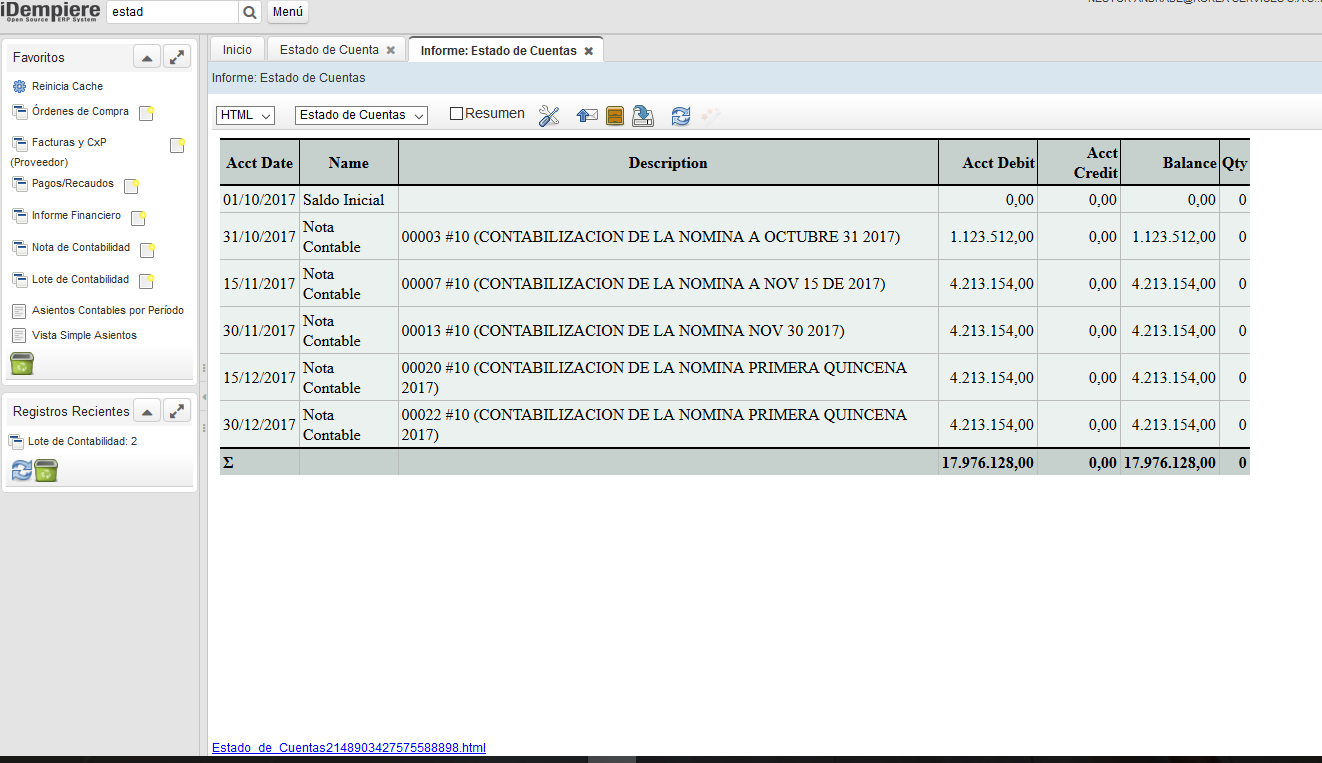Open the HTML format dropdown
Screen dimensions: 1322x763
pos(245,115)
